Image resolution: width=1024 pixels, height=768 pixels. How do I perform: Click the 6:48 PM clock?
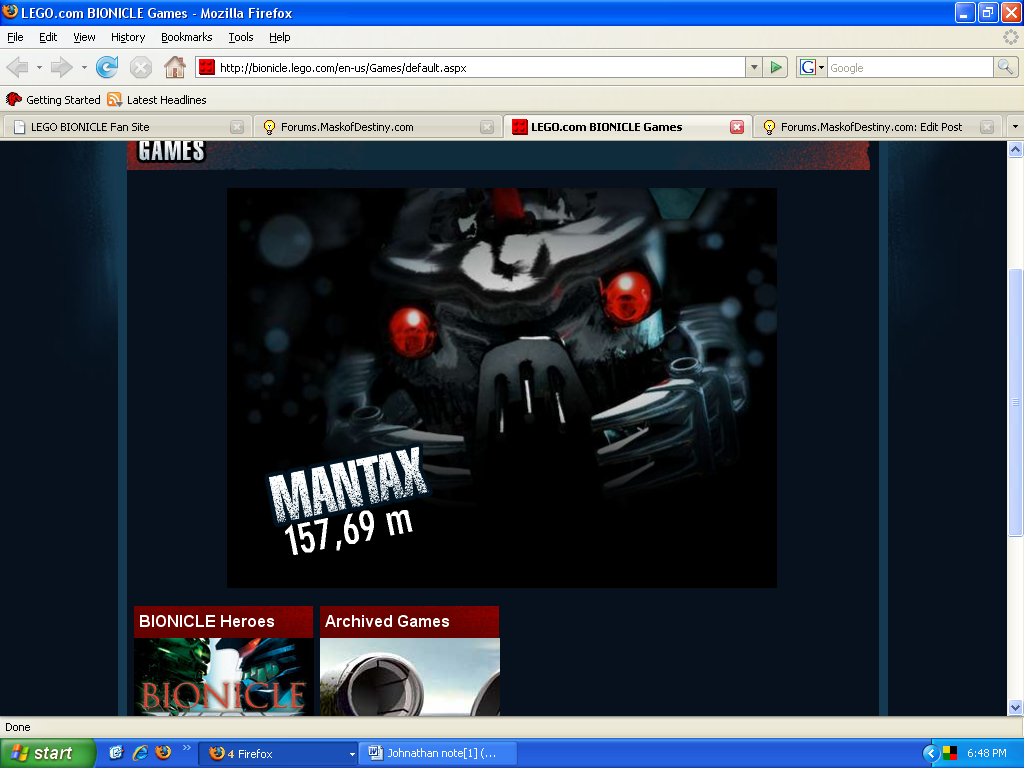point(987,753)
